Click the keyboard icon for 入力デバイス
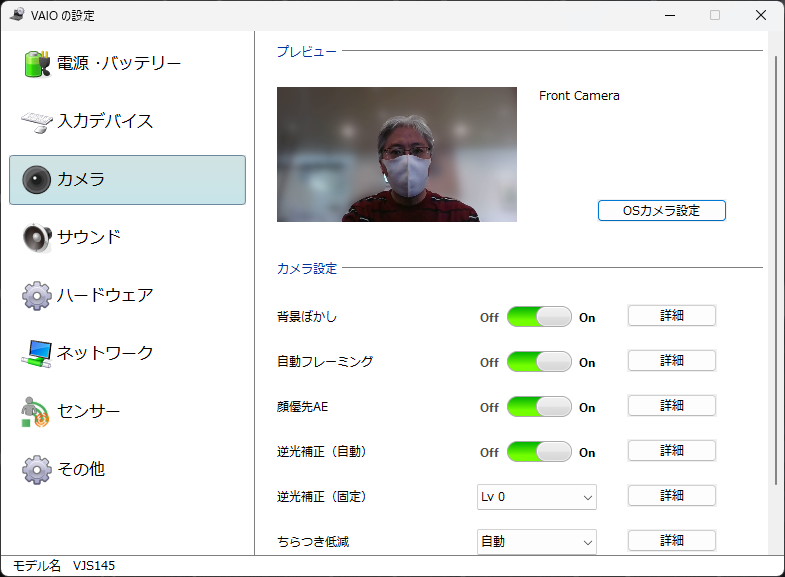Viewport: 785px width, 577px height. click(x=37, y=122)
